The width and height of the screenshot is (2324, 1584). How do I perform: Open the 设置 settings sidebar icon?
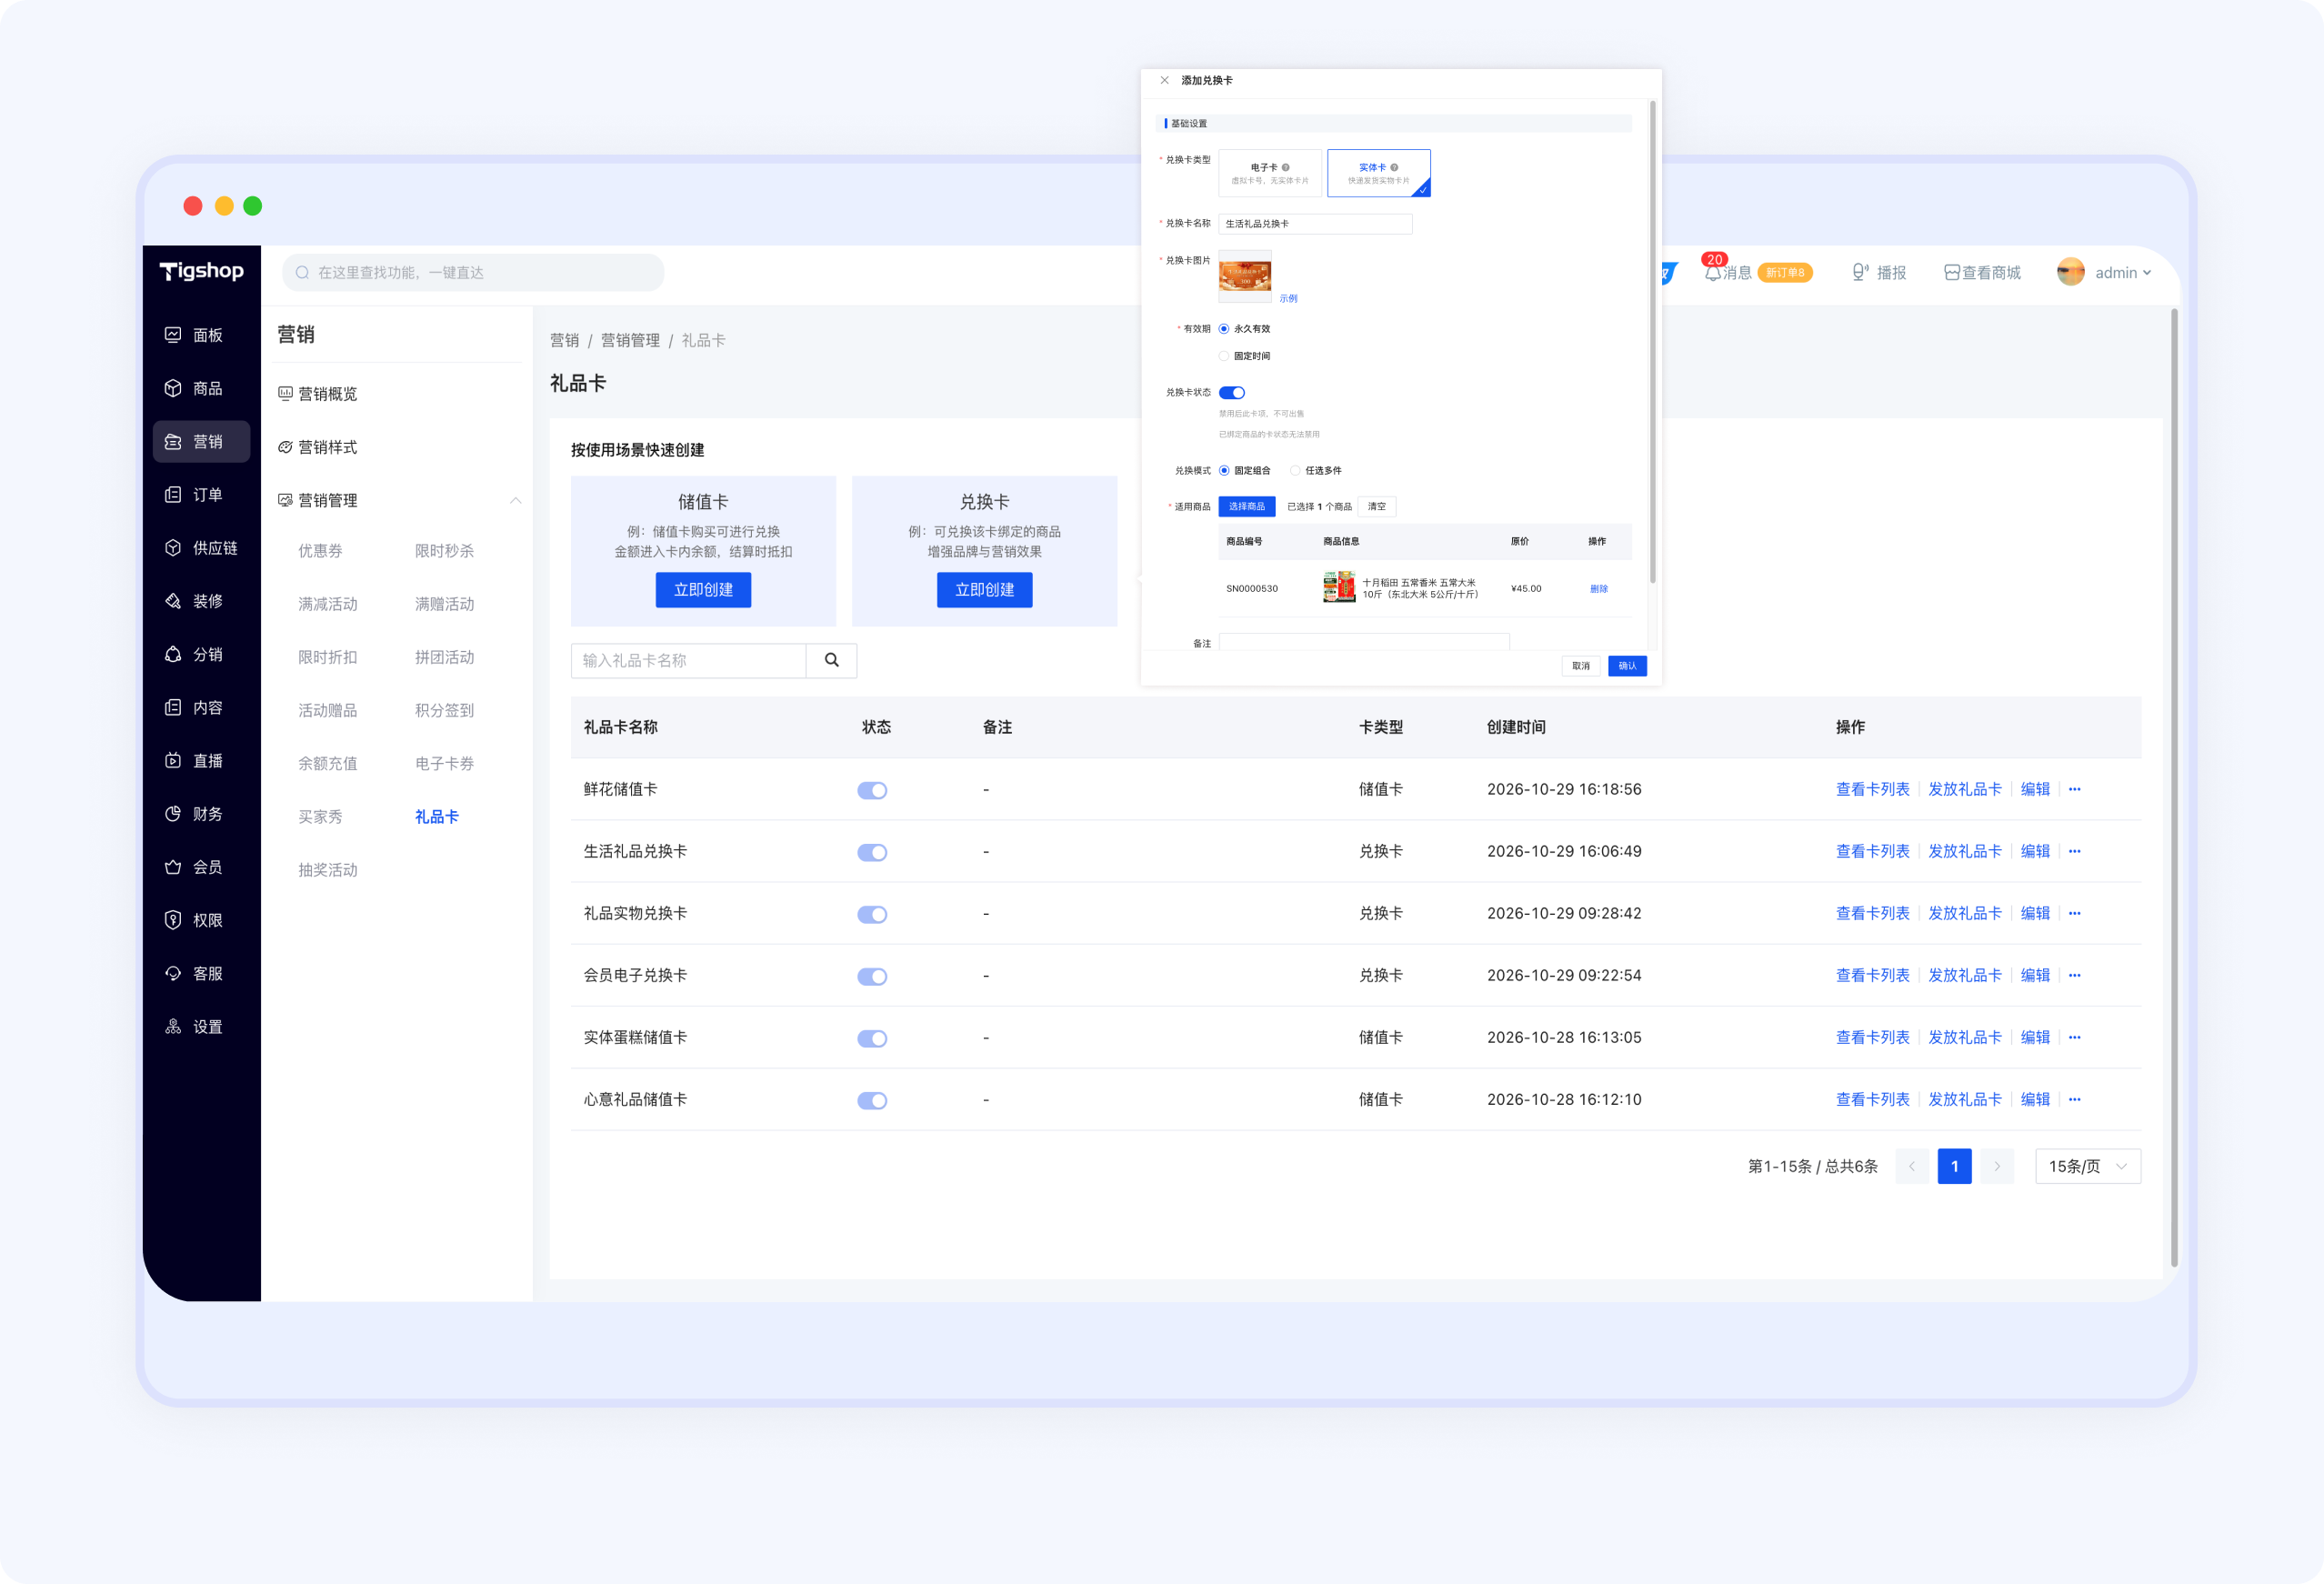[173, 1027]
